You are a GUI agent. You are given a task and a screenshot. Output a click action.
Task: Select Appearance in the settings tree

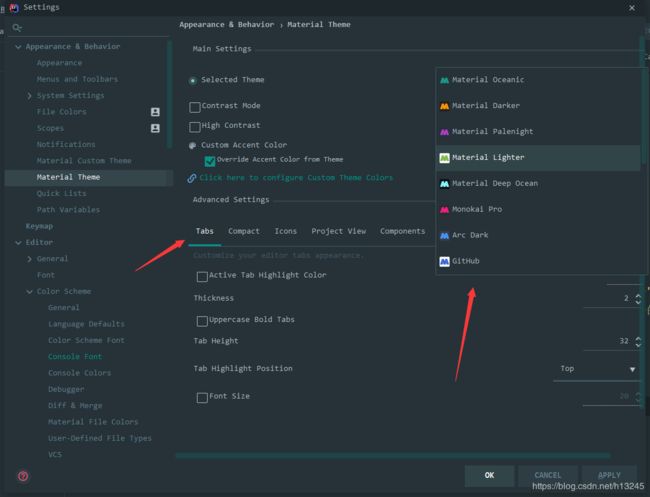59,63
